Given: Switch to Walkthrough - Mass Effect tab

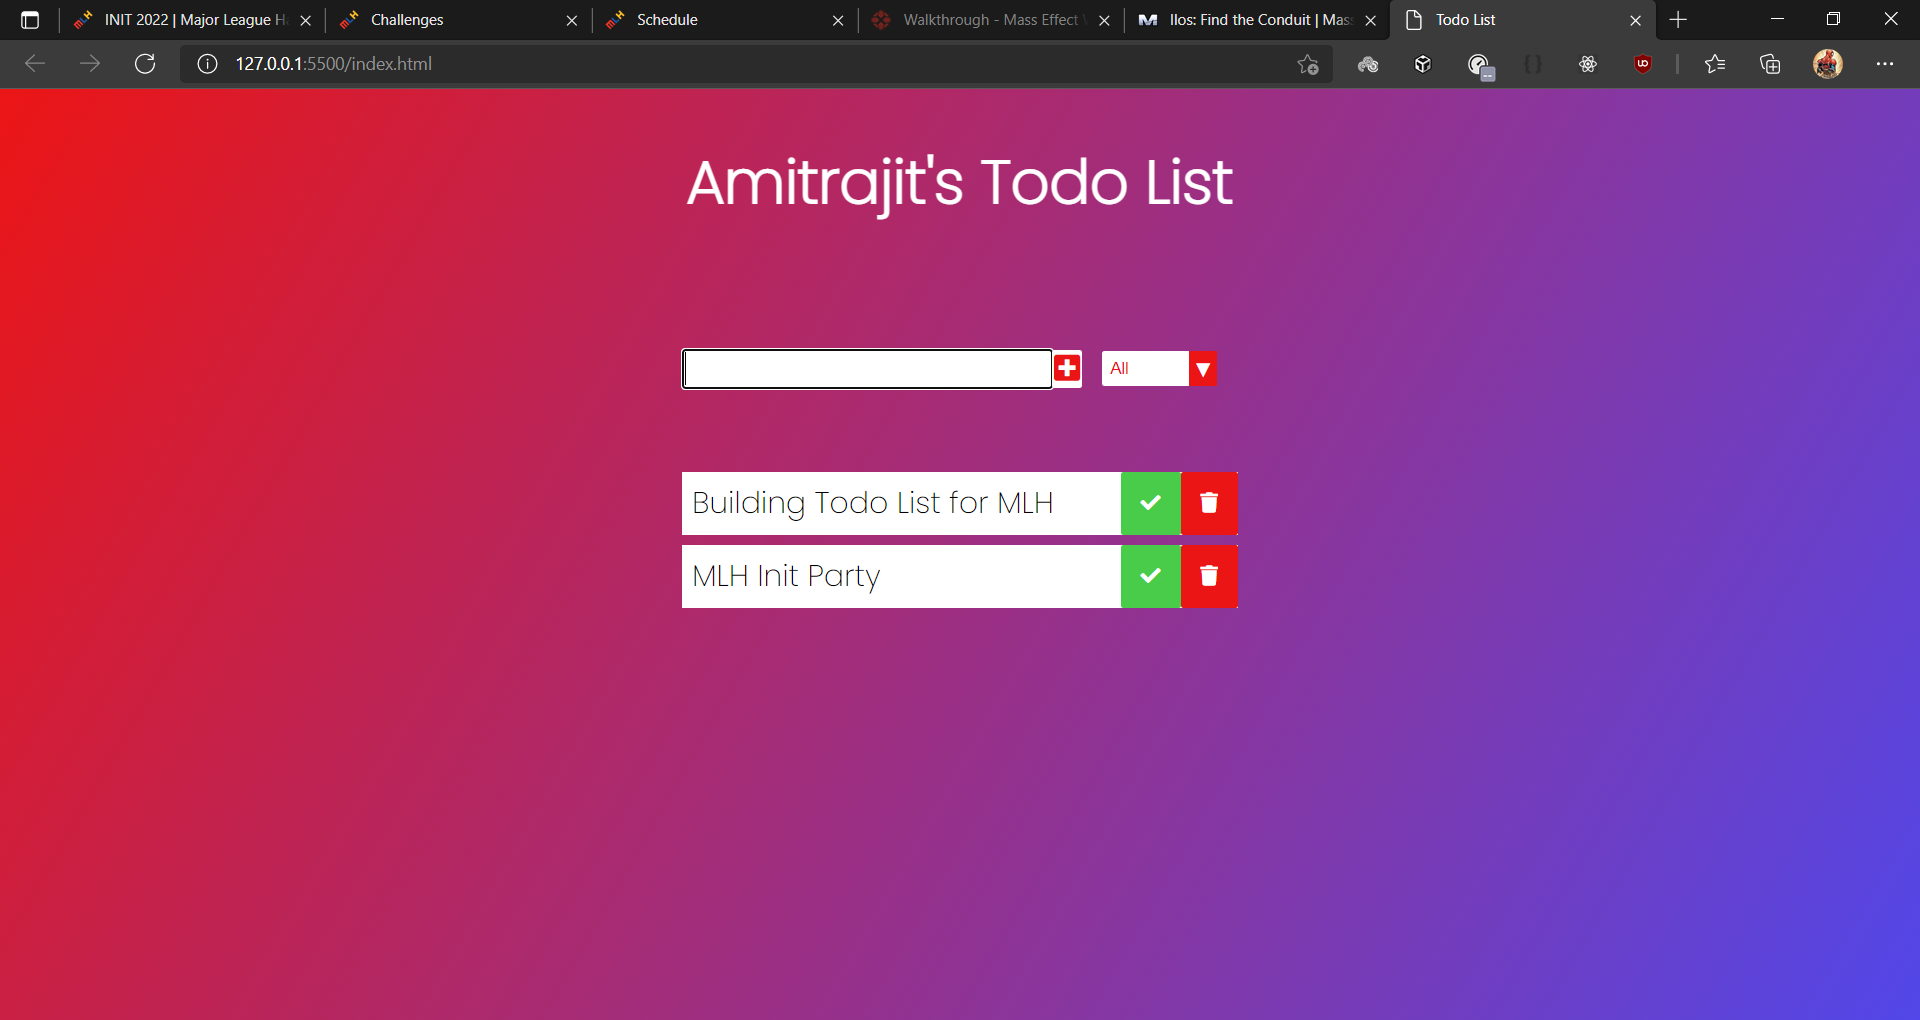Looking at the screenshot, I should pyautogui.click(x=990, y=20).
